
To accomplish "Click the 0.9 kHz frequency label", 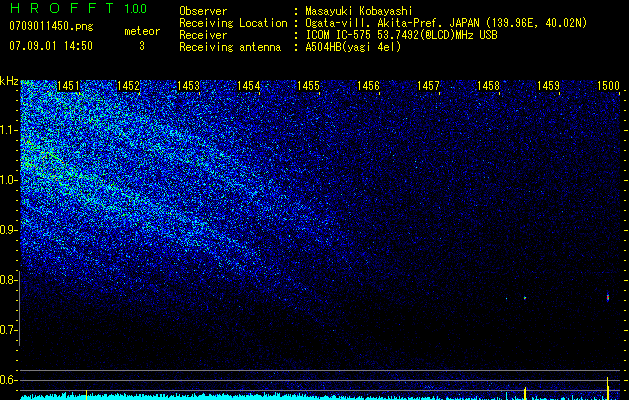I will [x=8, y=230].
